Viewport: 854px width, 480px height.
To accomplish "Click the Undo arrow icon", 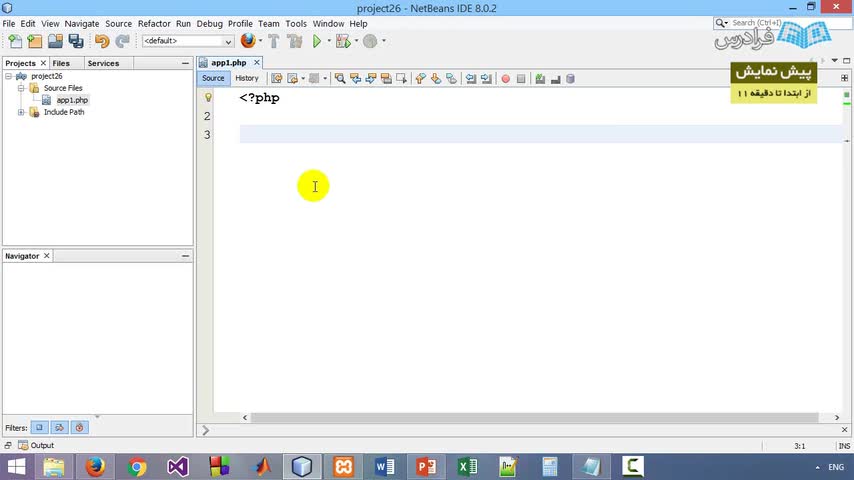I will pyautogui.click(x=102, y=41).
